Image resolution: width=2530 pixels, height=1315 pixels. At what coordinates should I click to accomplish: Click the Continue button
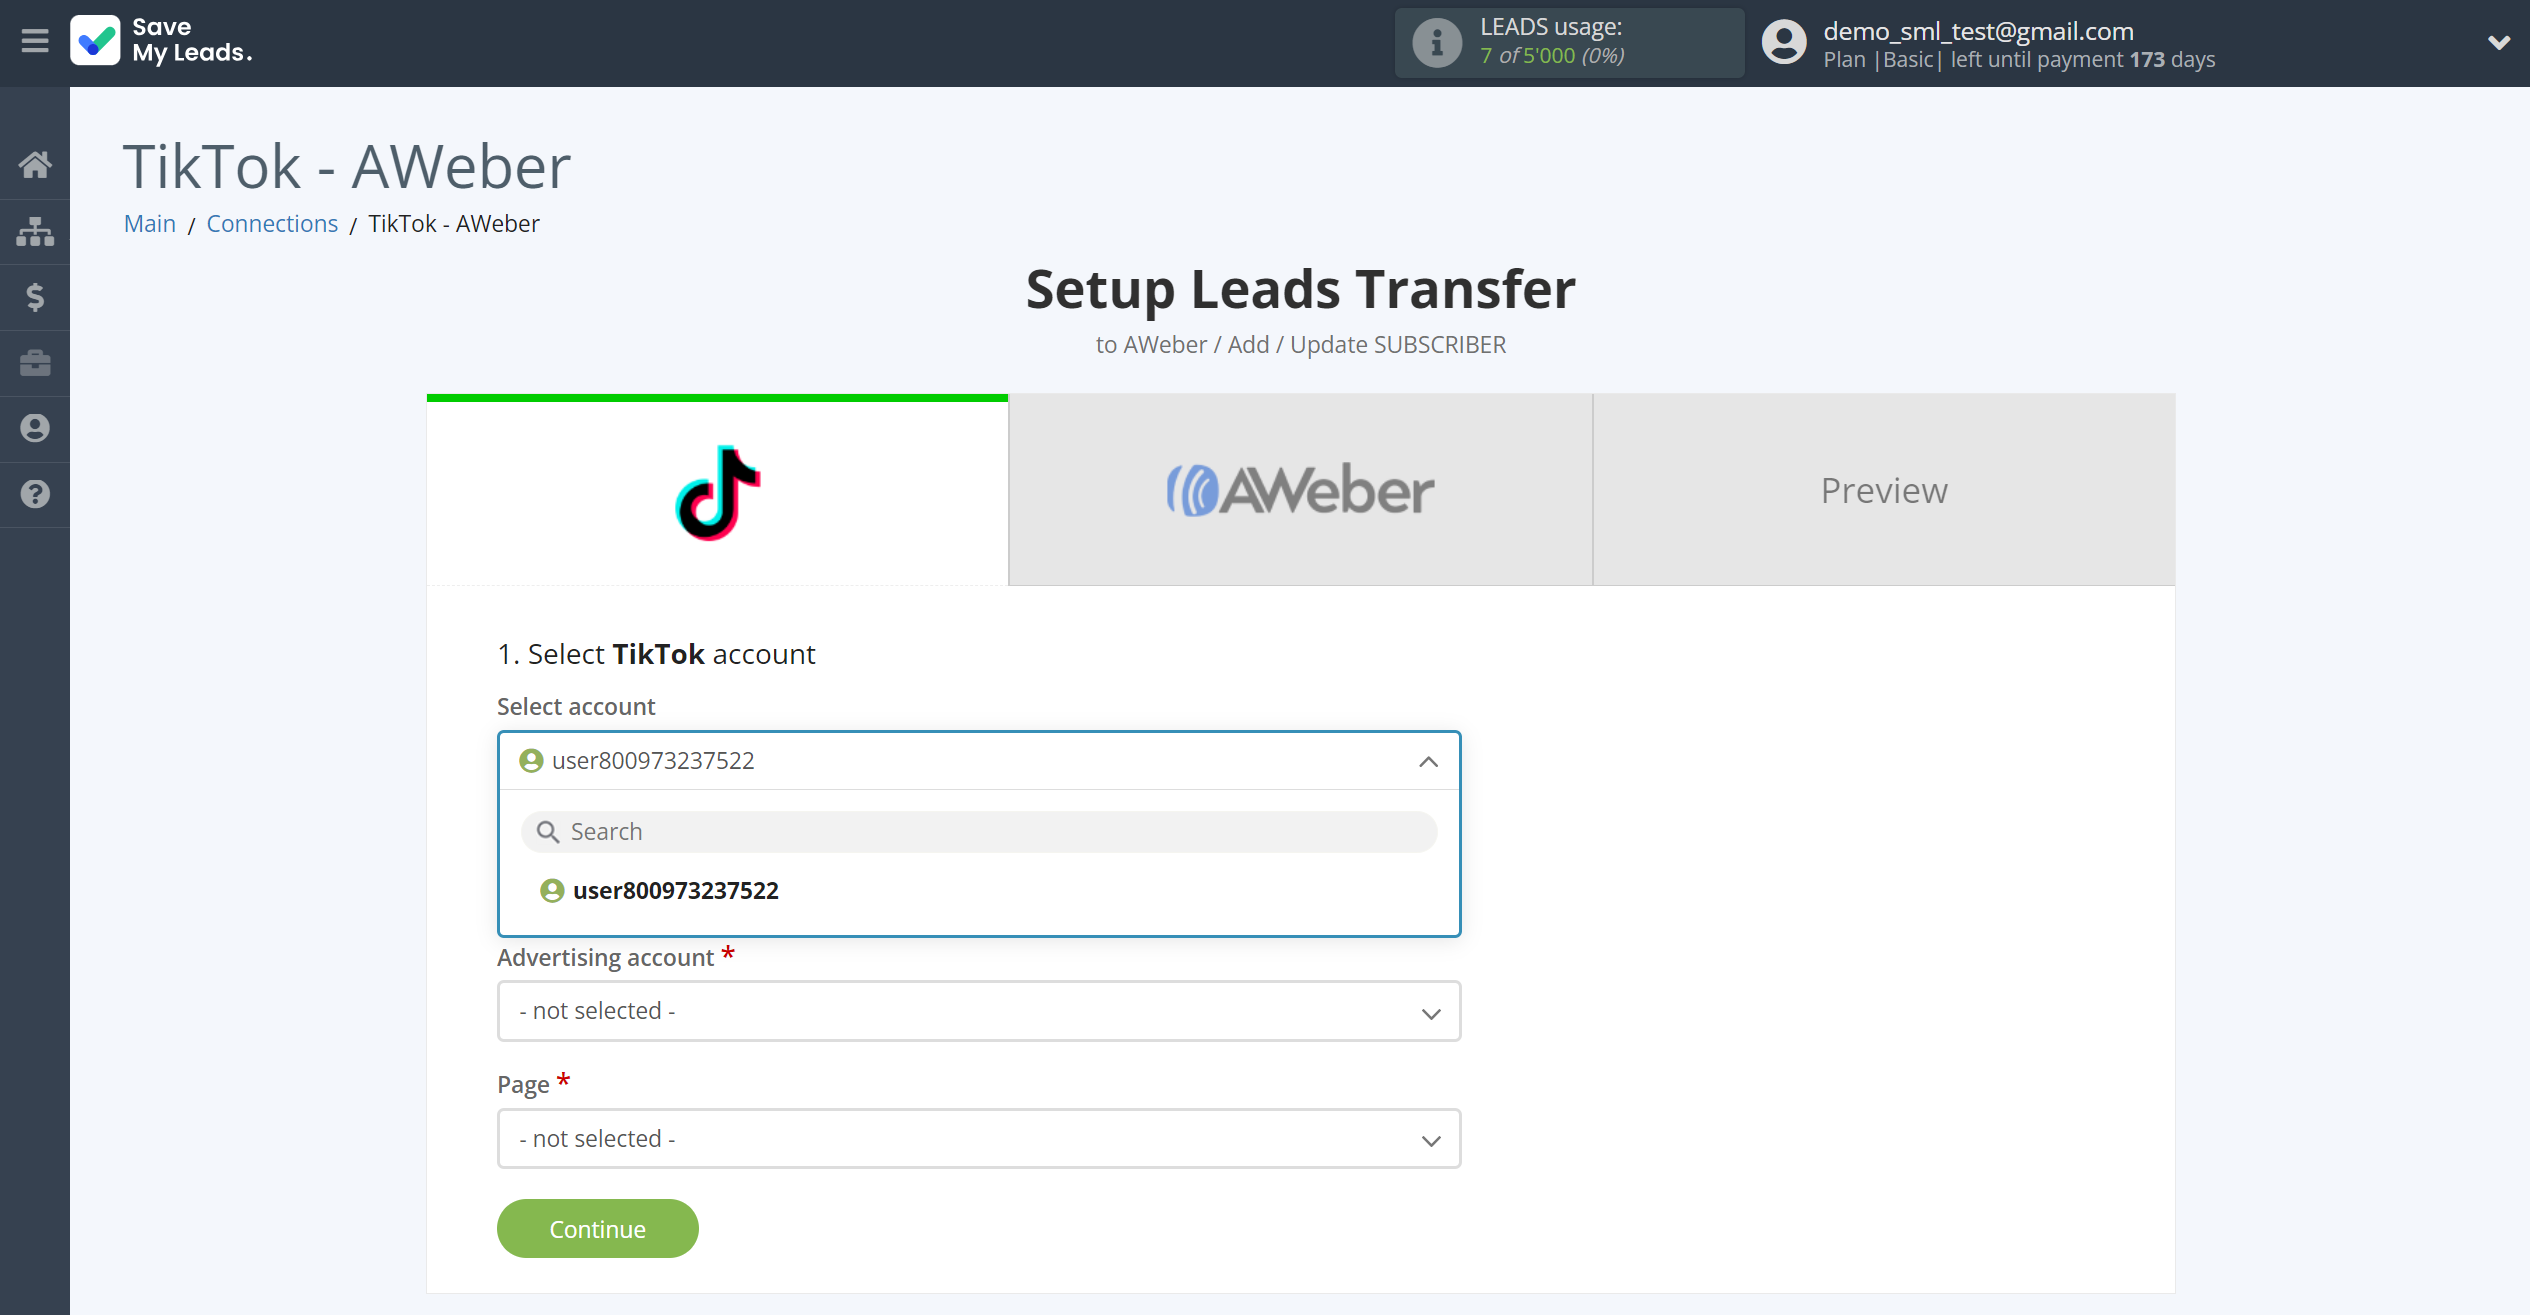(599, 1228)
